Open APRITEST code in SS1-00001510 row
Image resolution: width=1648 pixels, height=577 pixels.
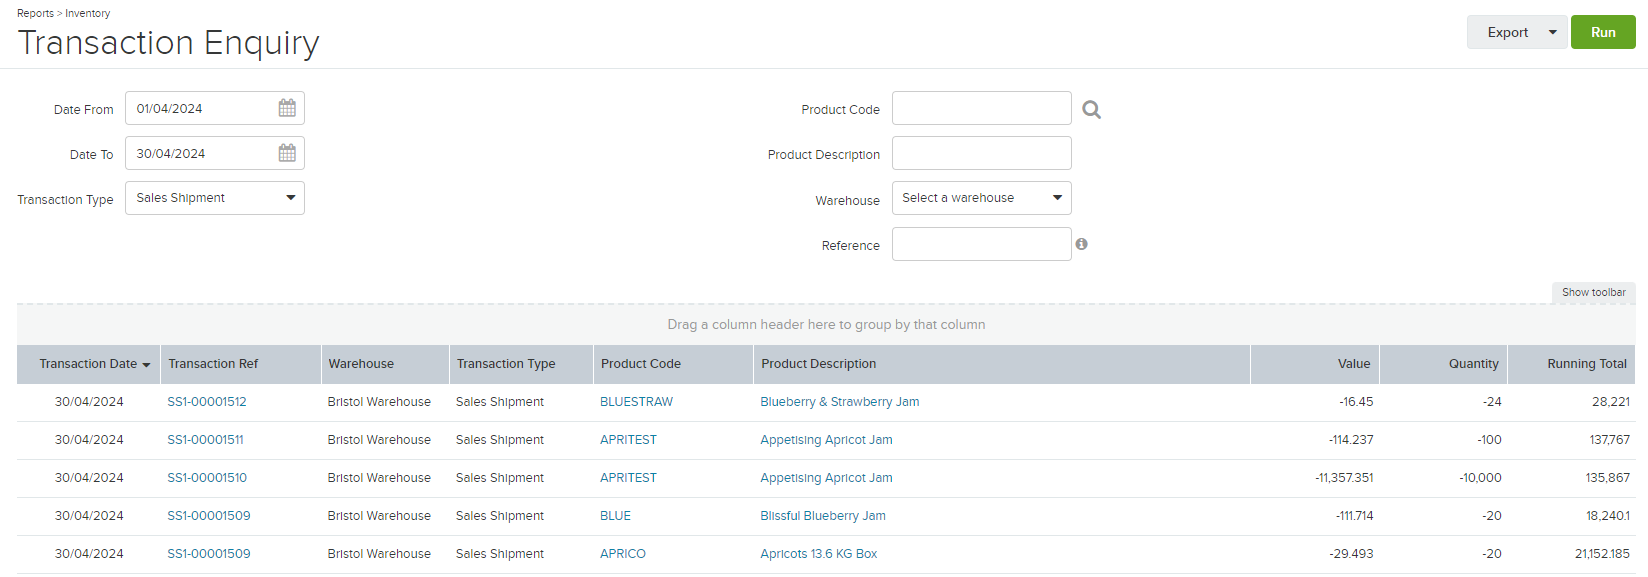click(628, 478)
